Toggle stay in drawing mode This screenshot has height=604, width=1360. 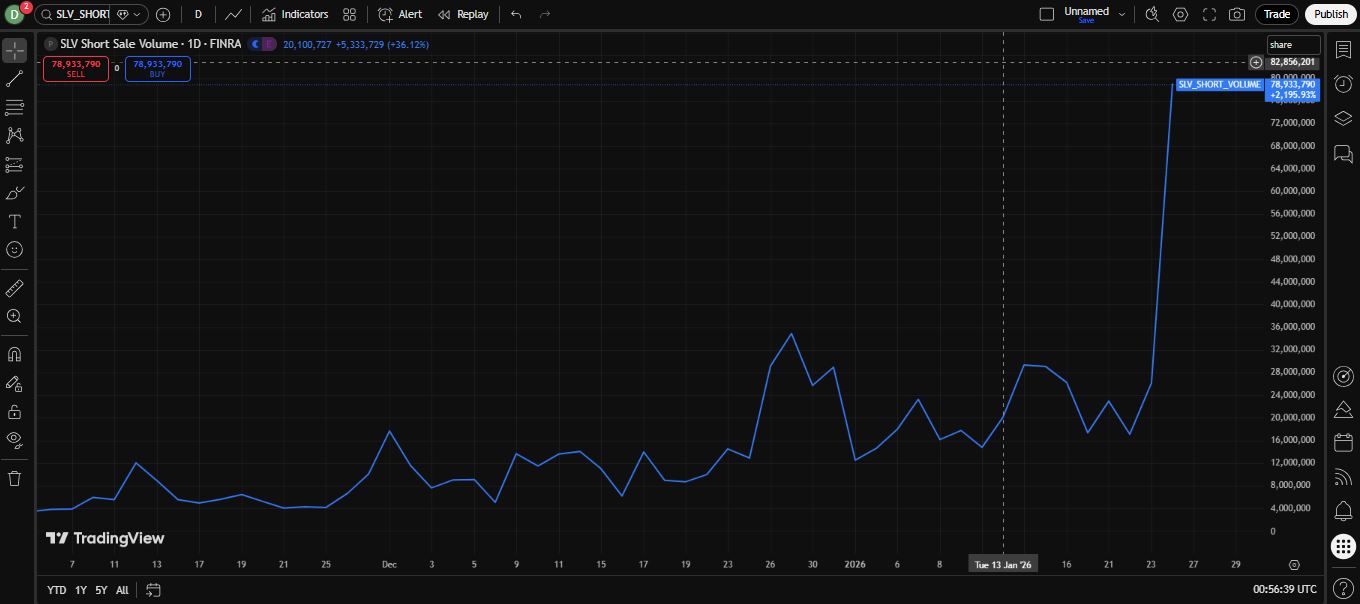point(15,383)
